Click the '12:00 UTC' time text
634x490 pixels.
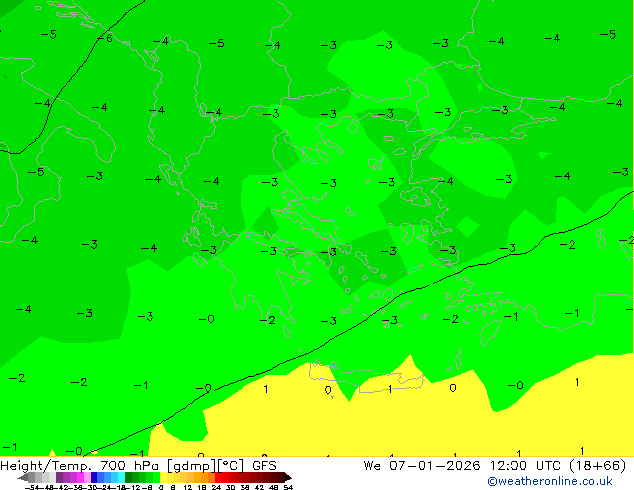(526, 466)
